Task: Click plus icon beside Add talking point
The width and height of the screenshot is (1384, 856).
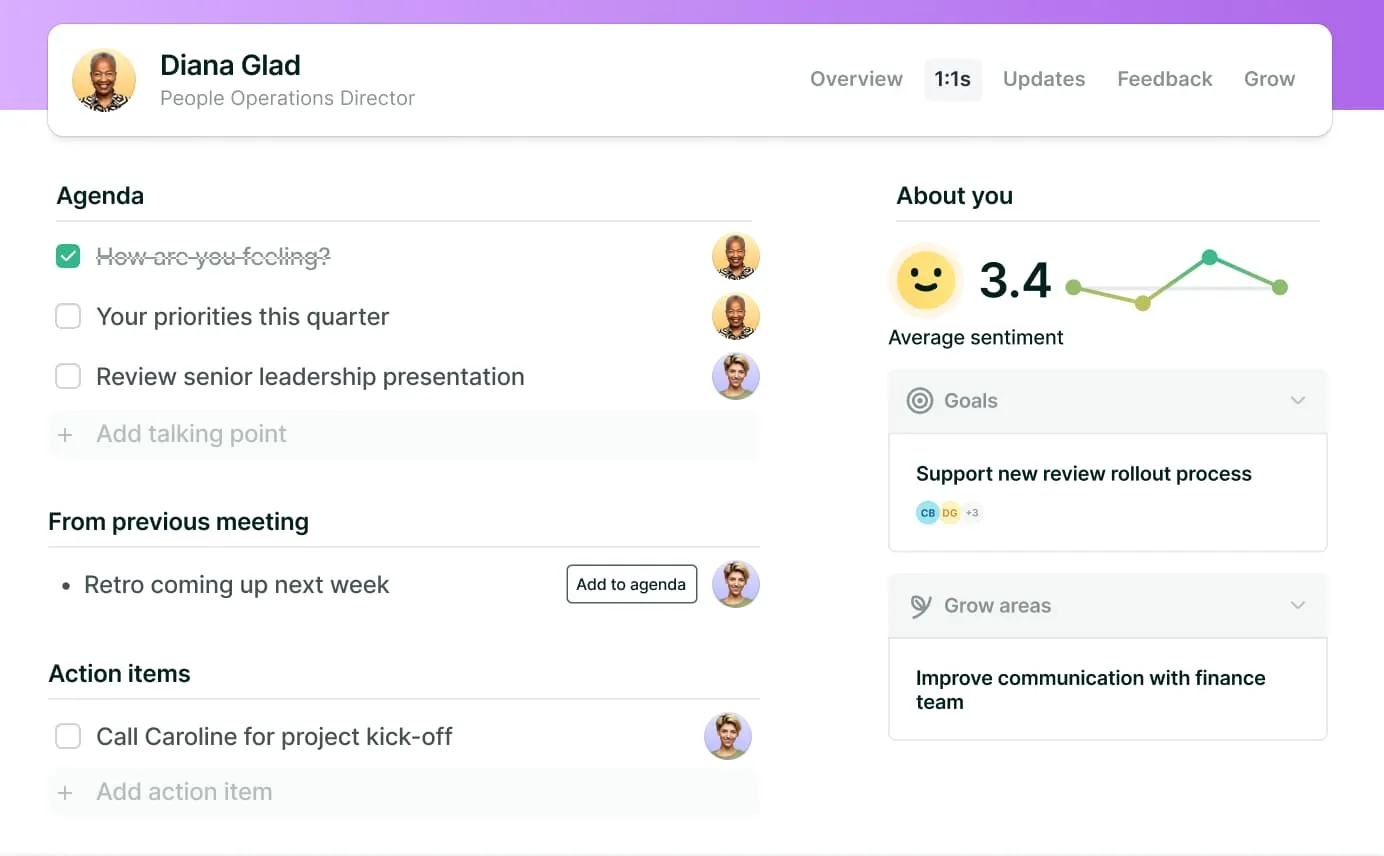Action: (66, 435)
